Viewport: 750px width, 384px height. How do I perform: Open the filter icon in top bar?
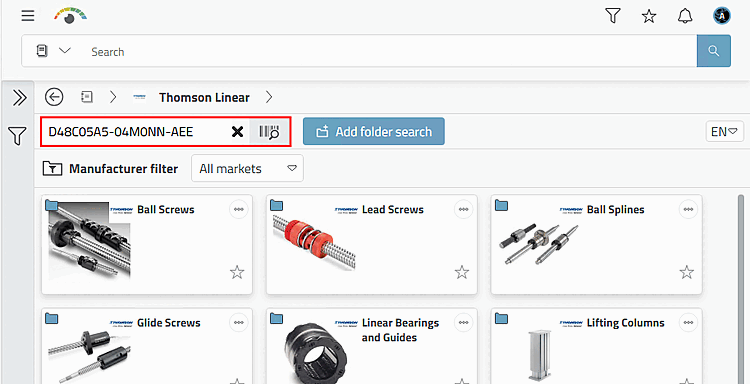[612, 16]
